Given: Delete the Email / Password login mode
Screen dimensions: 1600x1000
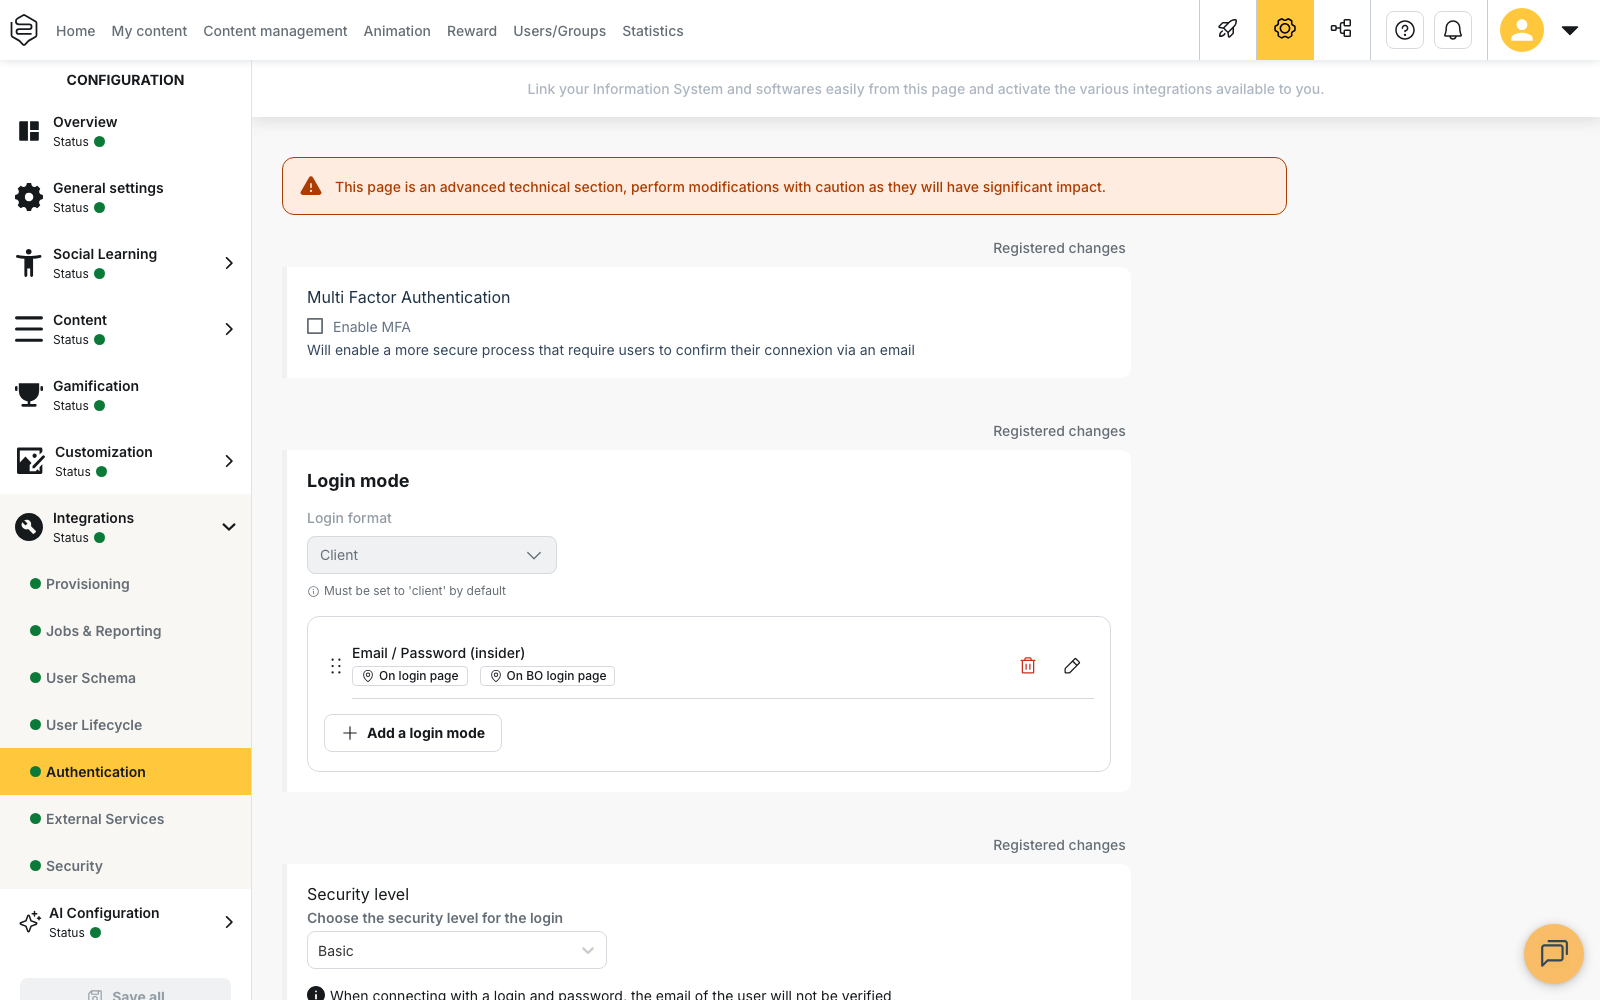Looking at the screenshot, I should (x=1028, y=666).
